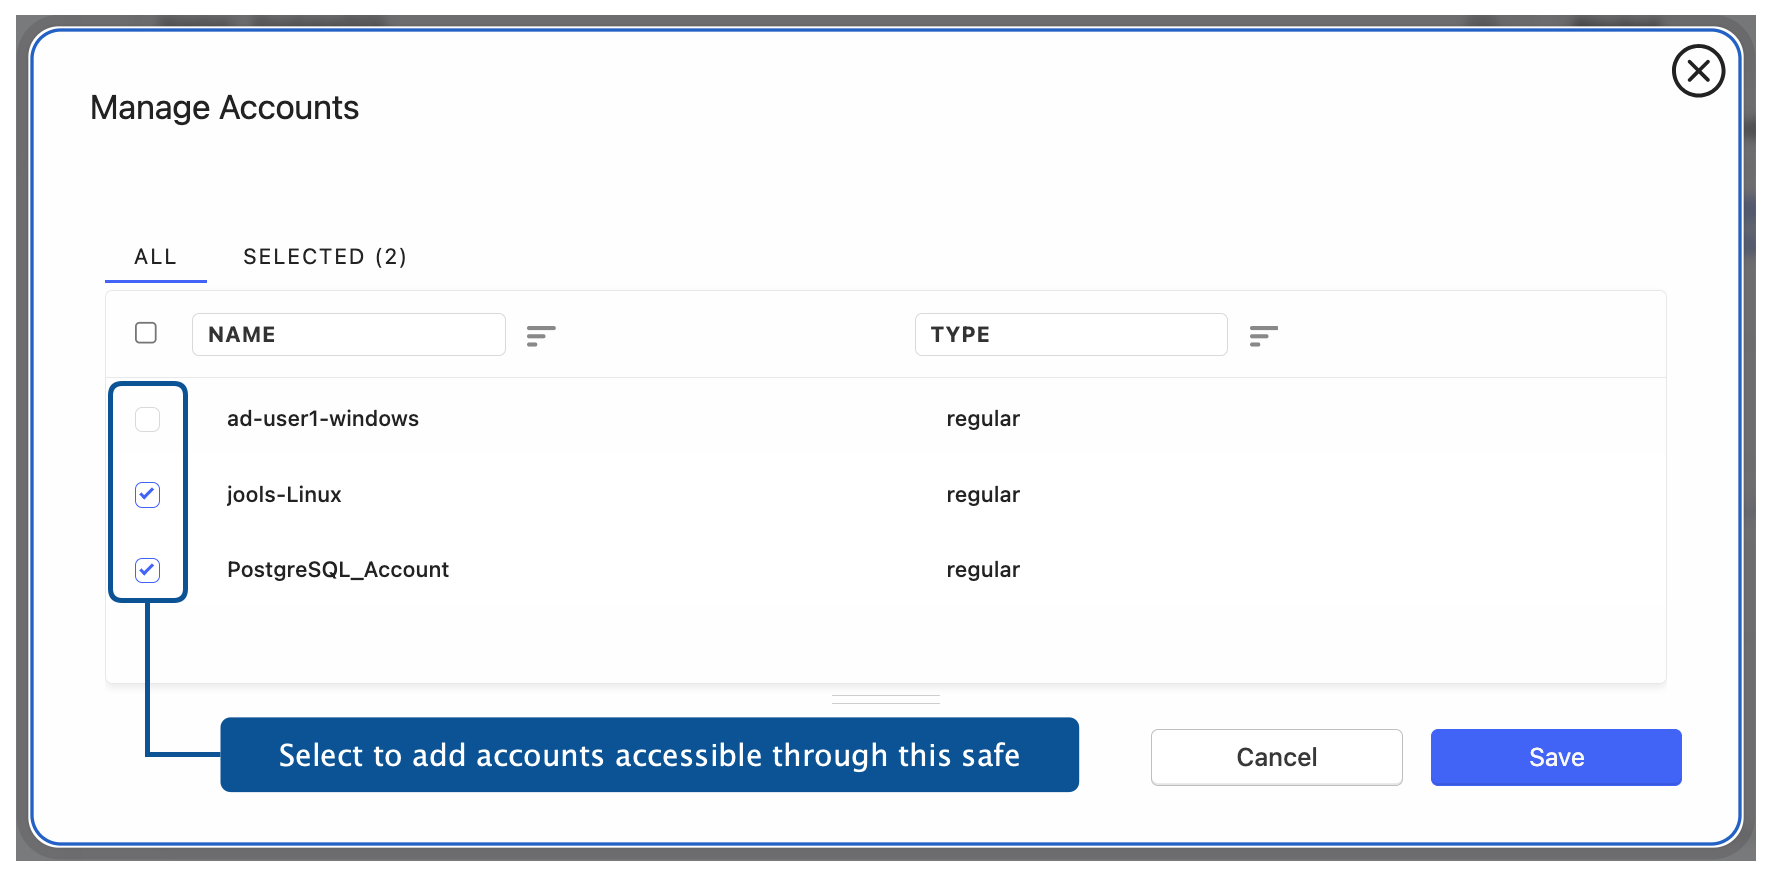Click the regular type of ad-user1-windows
Viewport: 1771px width, 885px height.
[982, 419]
